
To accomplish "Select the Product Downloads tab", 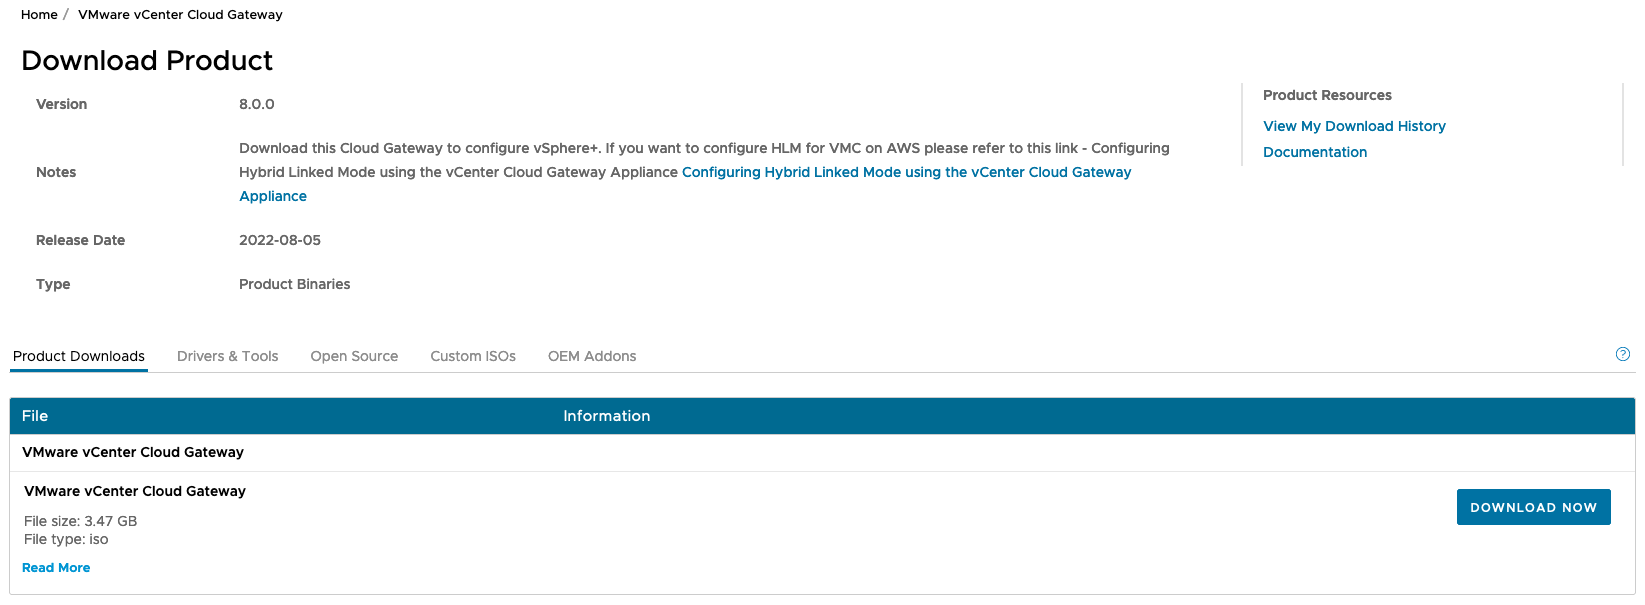I will 78,356.
